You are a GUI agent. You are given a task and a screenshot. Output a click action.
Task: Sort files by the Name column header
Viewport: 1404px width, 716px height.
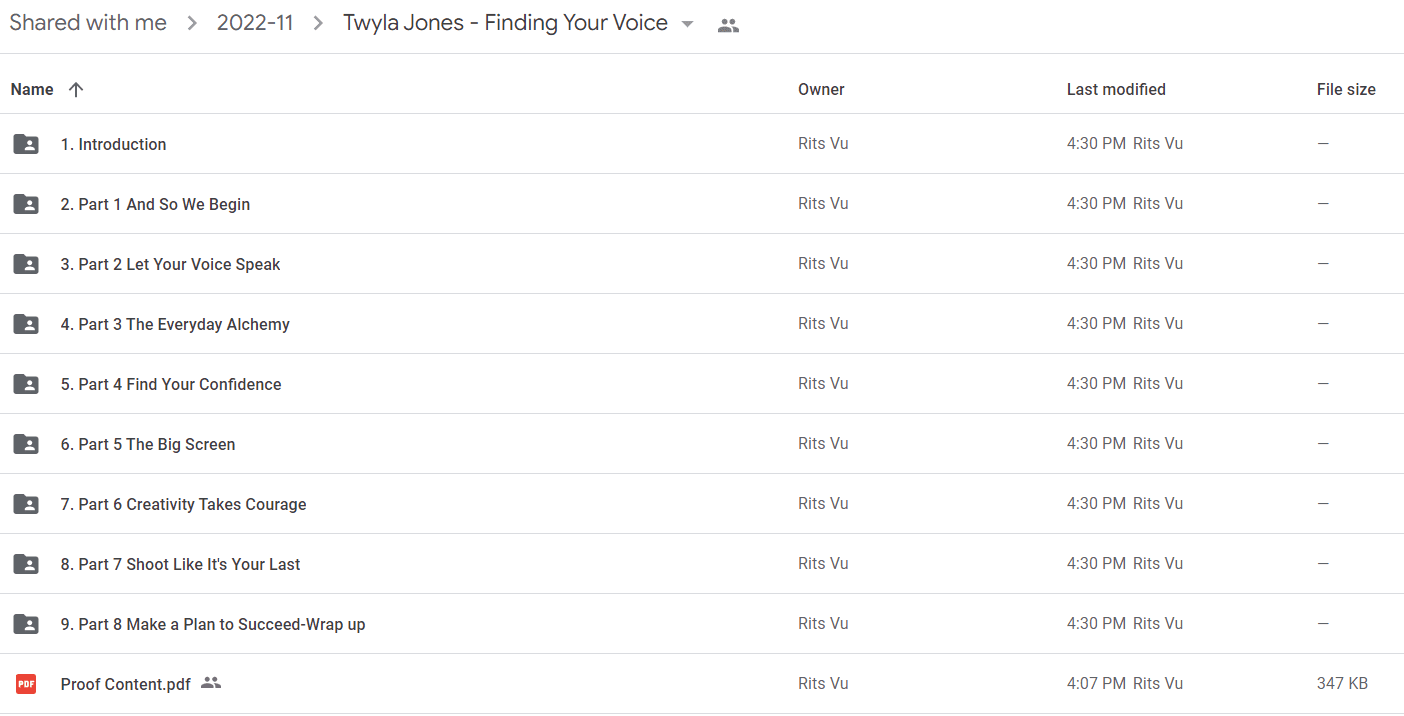coord(32,89)
